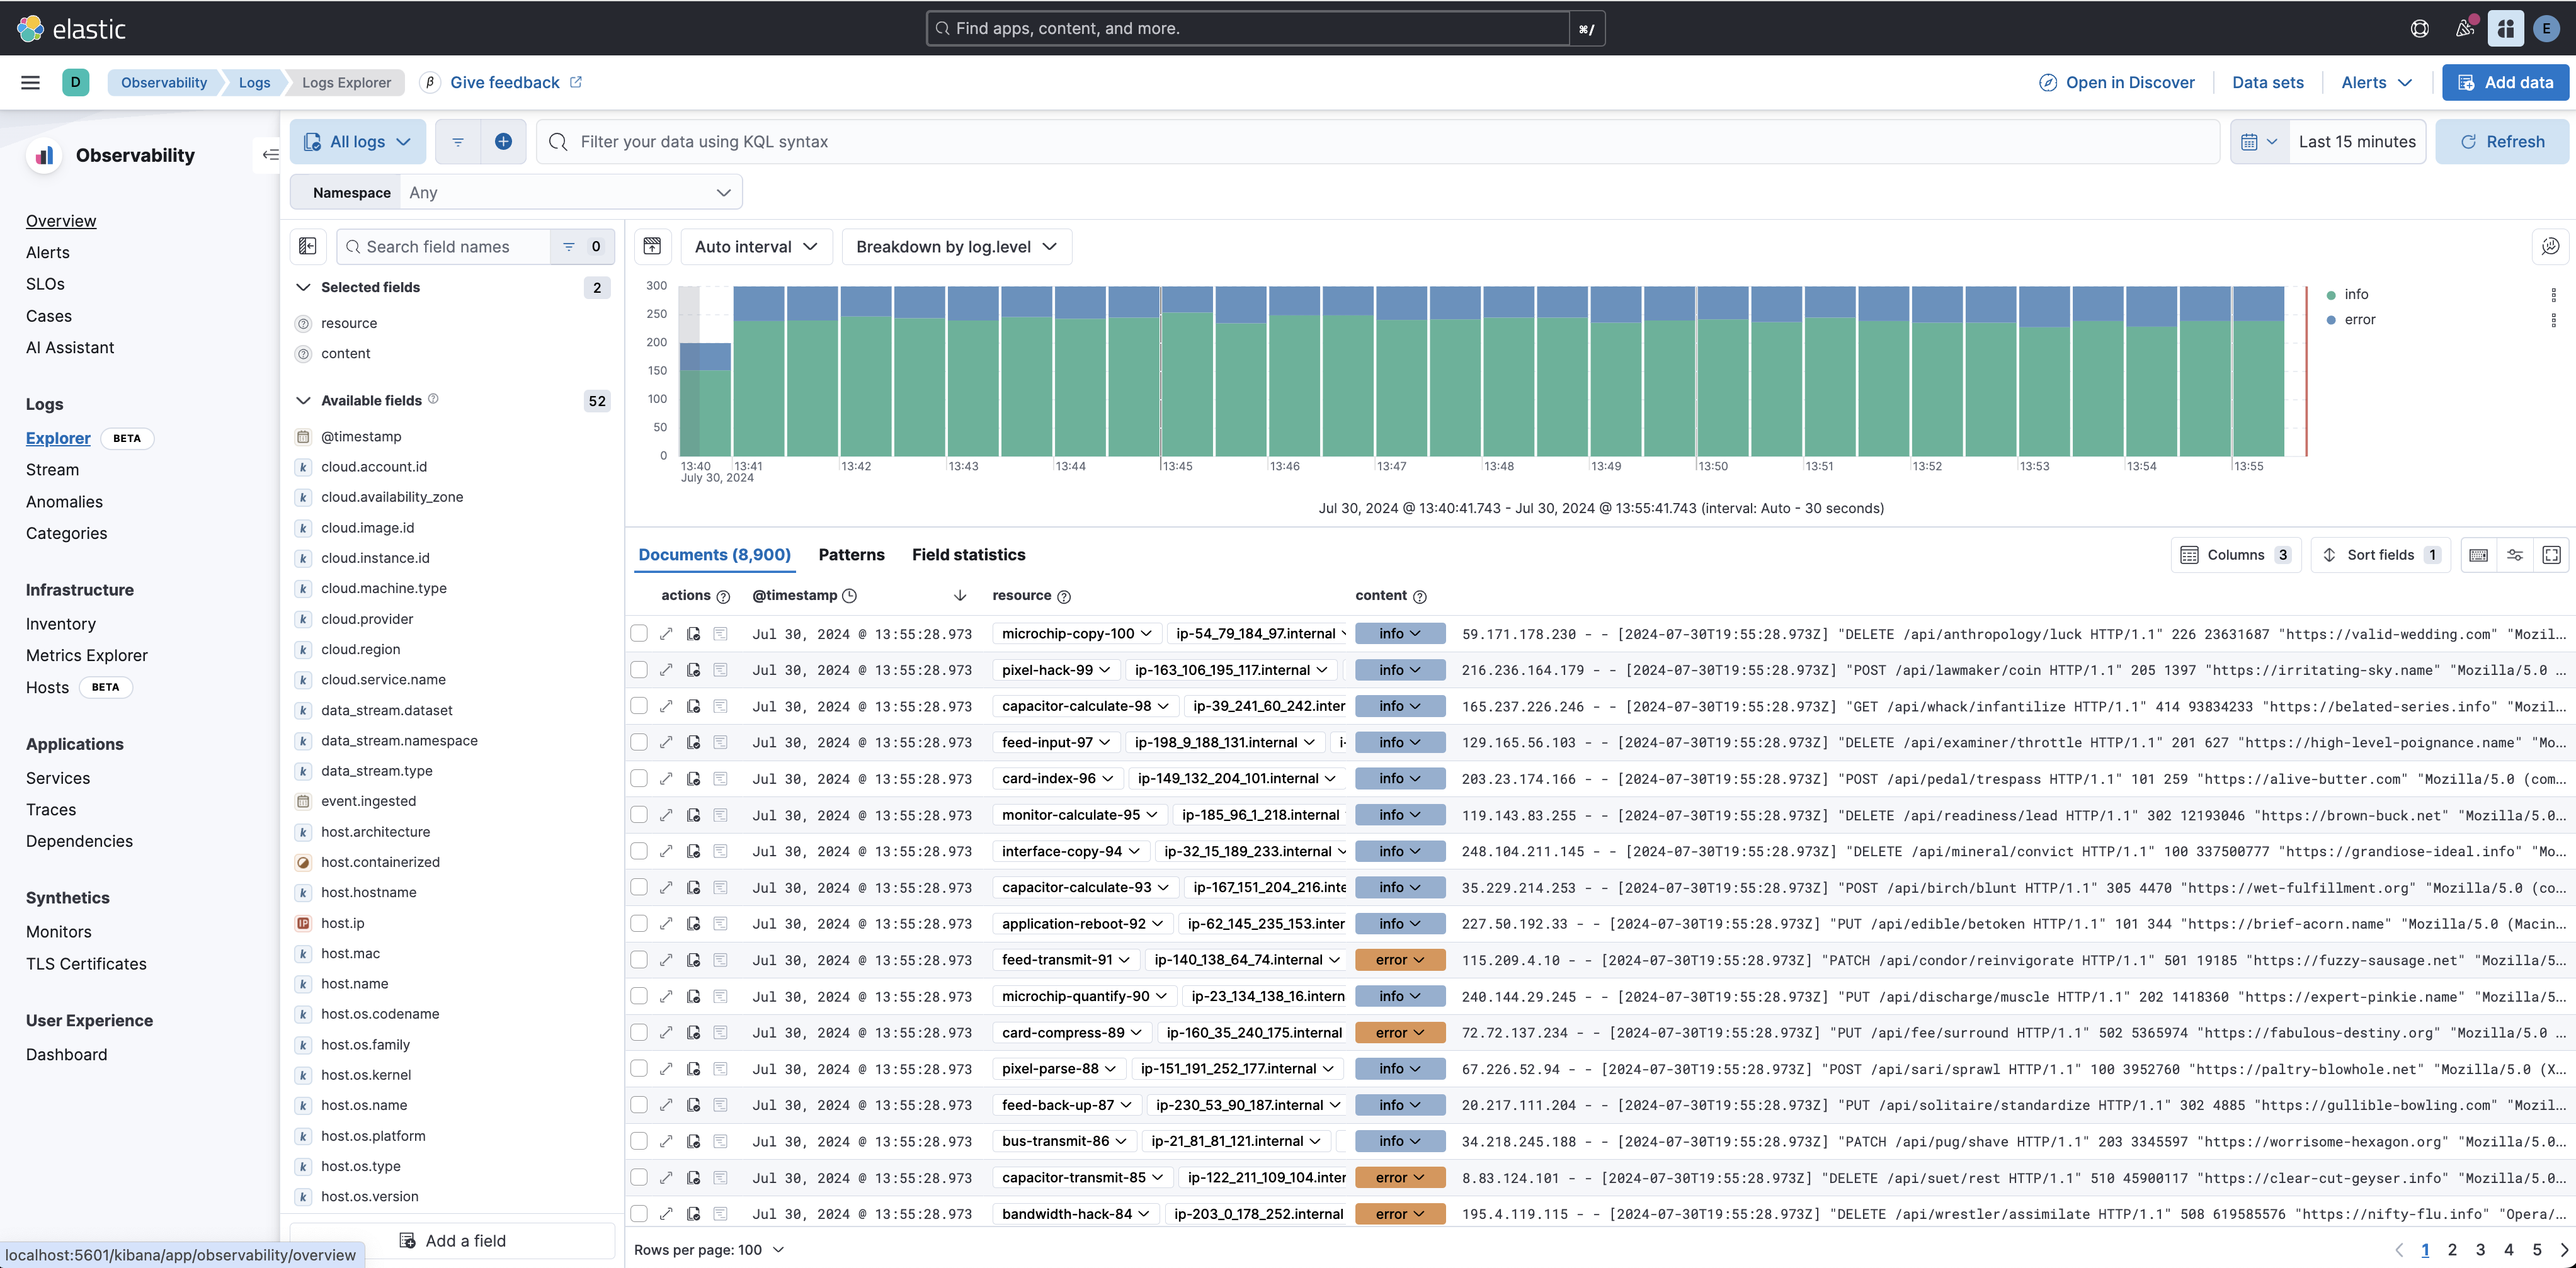Viewport: 2576px width, 1268px height.
Task: Click the Search field names input
Action: click(444, 247)
